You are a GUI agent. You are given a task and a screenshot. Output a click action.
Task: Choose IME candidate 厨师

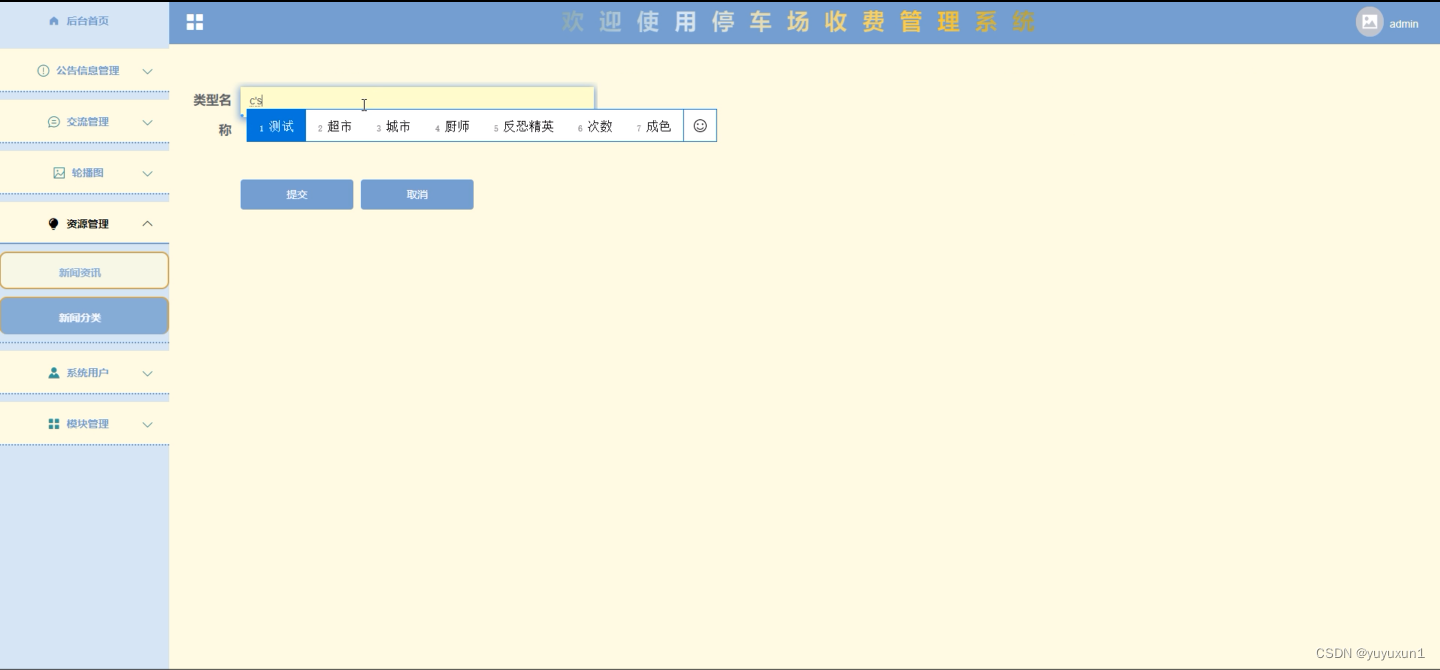[x=453, y=126]
